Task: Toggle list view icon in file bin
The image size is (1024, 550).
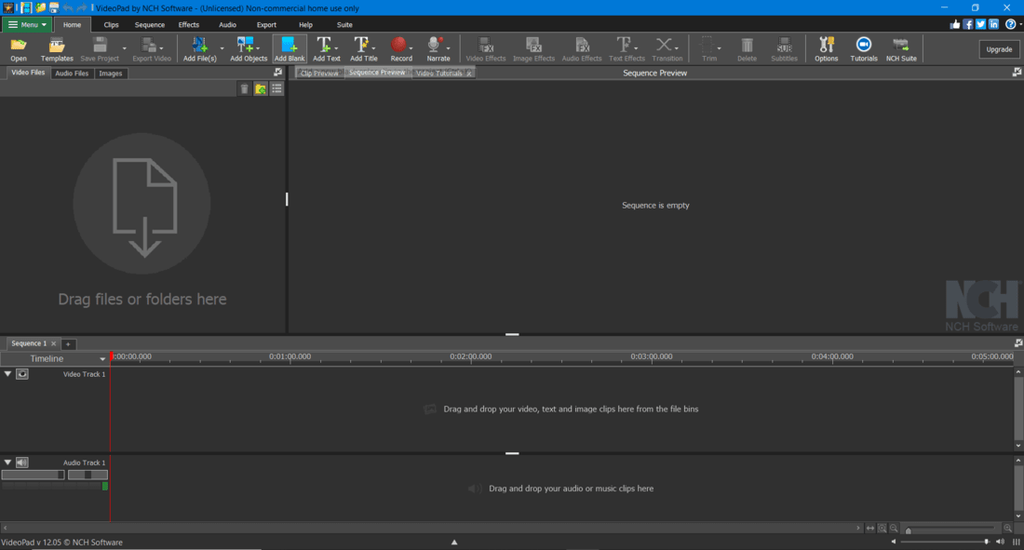Action: click(x=277, y=89)
